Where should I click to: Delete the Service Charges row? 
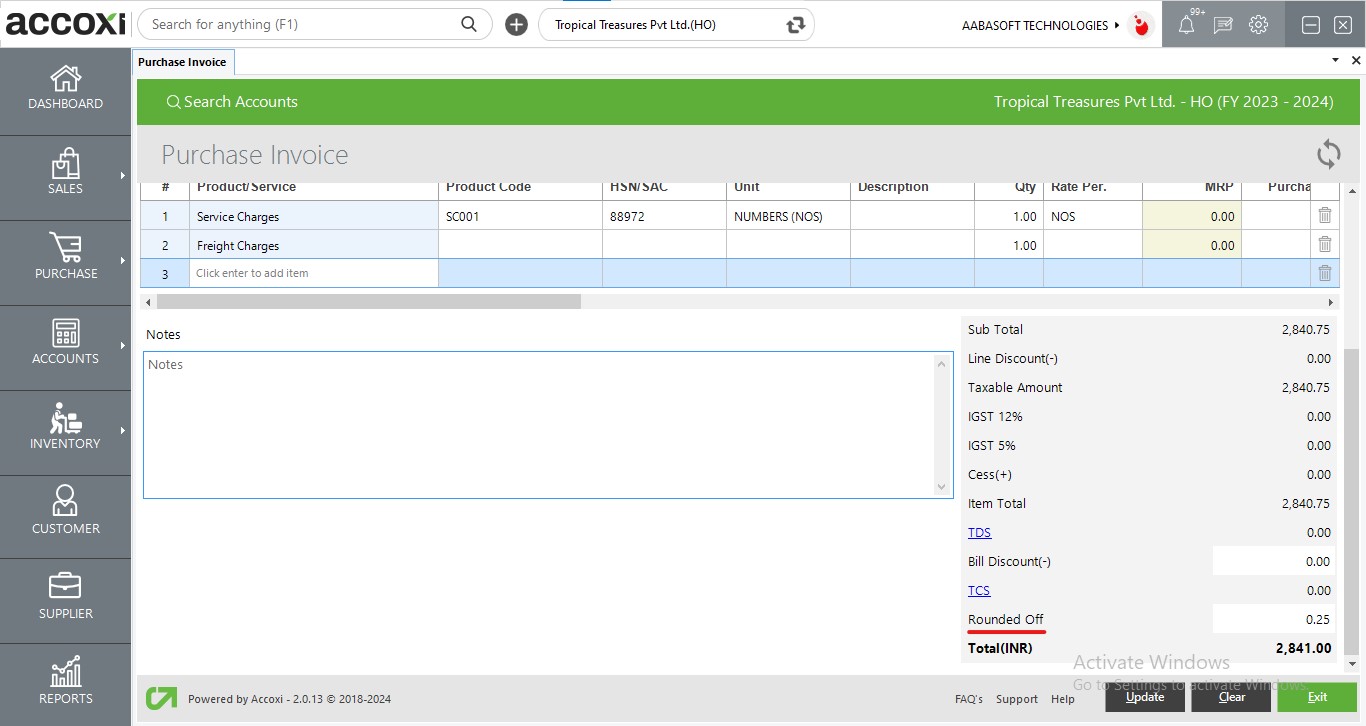pos(1324,216)
